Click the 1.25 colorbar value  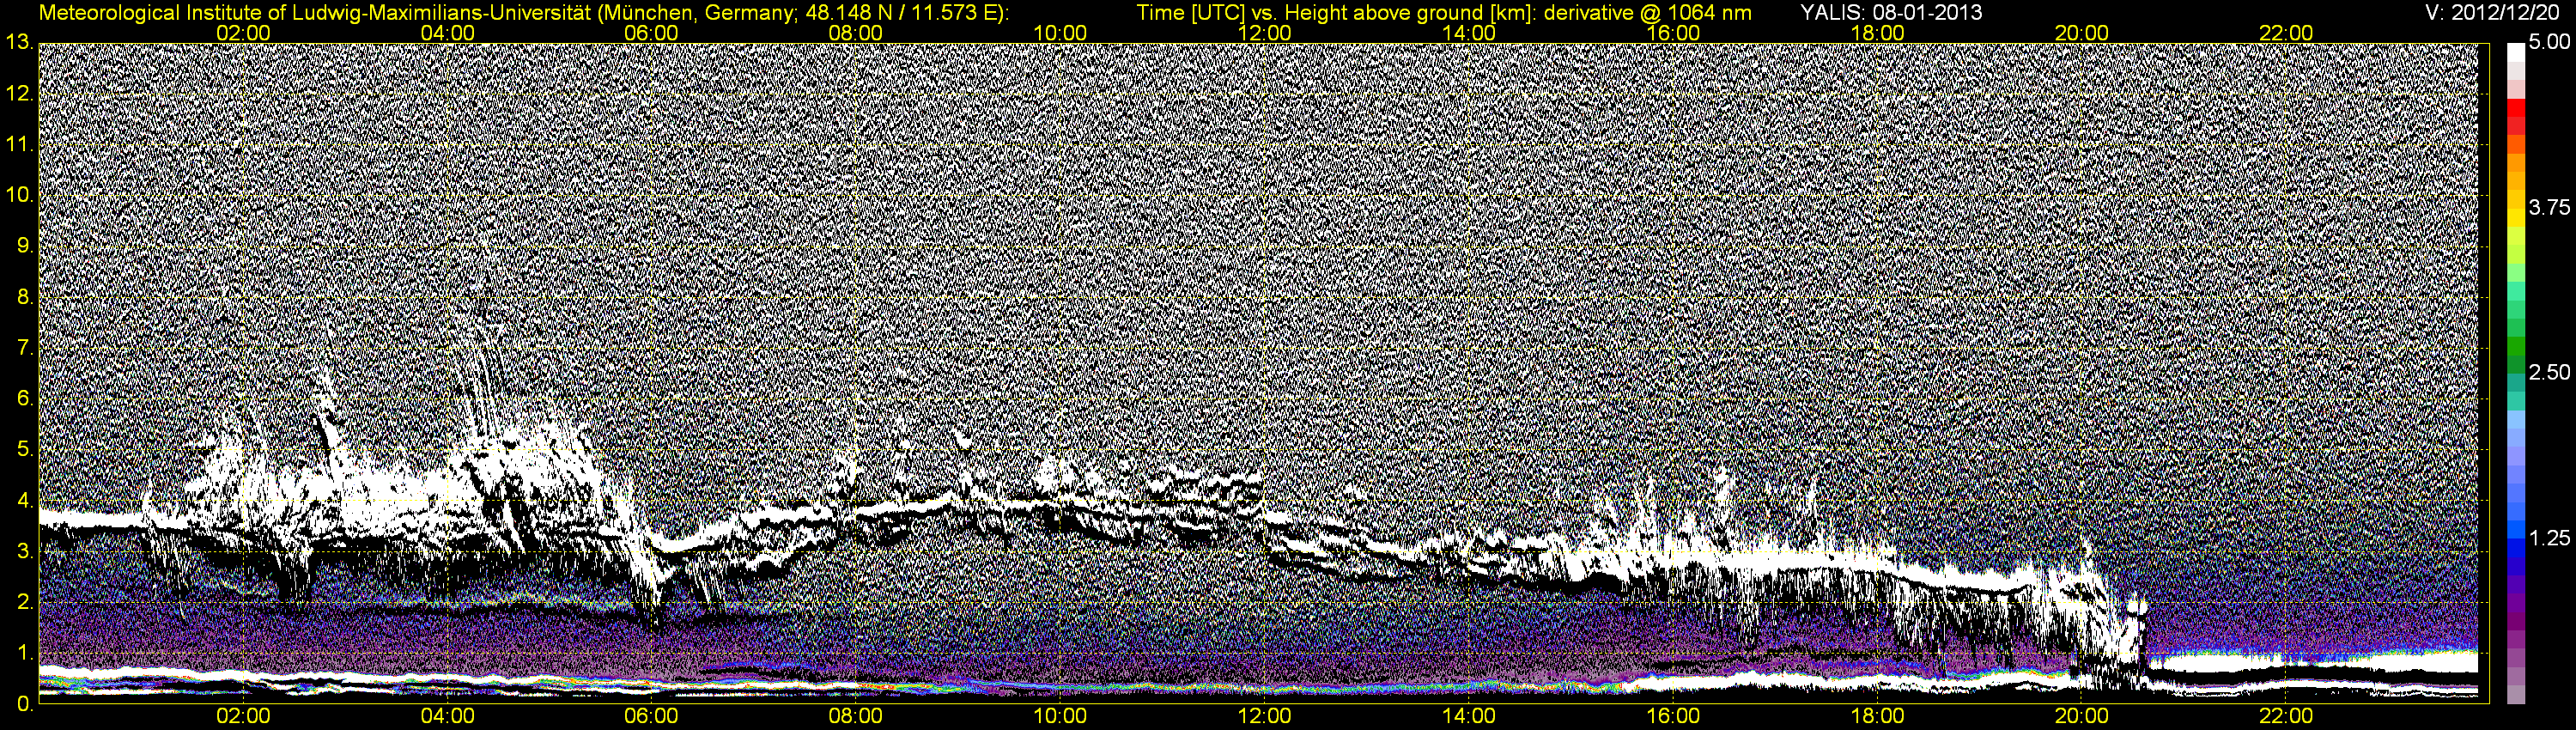(2549, 538)
